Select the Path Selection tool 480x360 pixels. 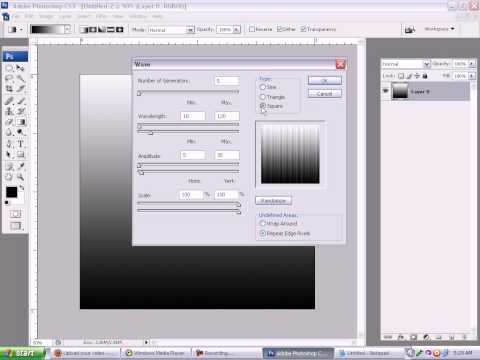9,155
